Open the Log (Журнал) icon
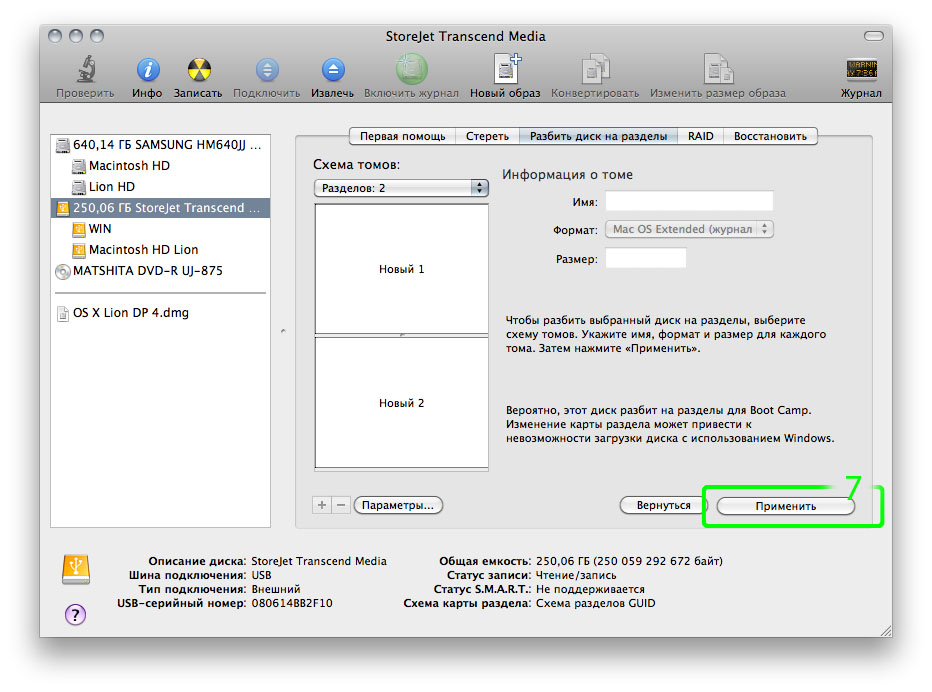This screenshot has height=692, width=932. click(861, 71)
